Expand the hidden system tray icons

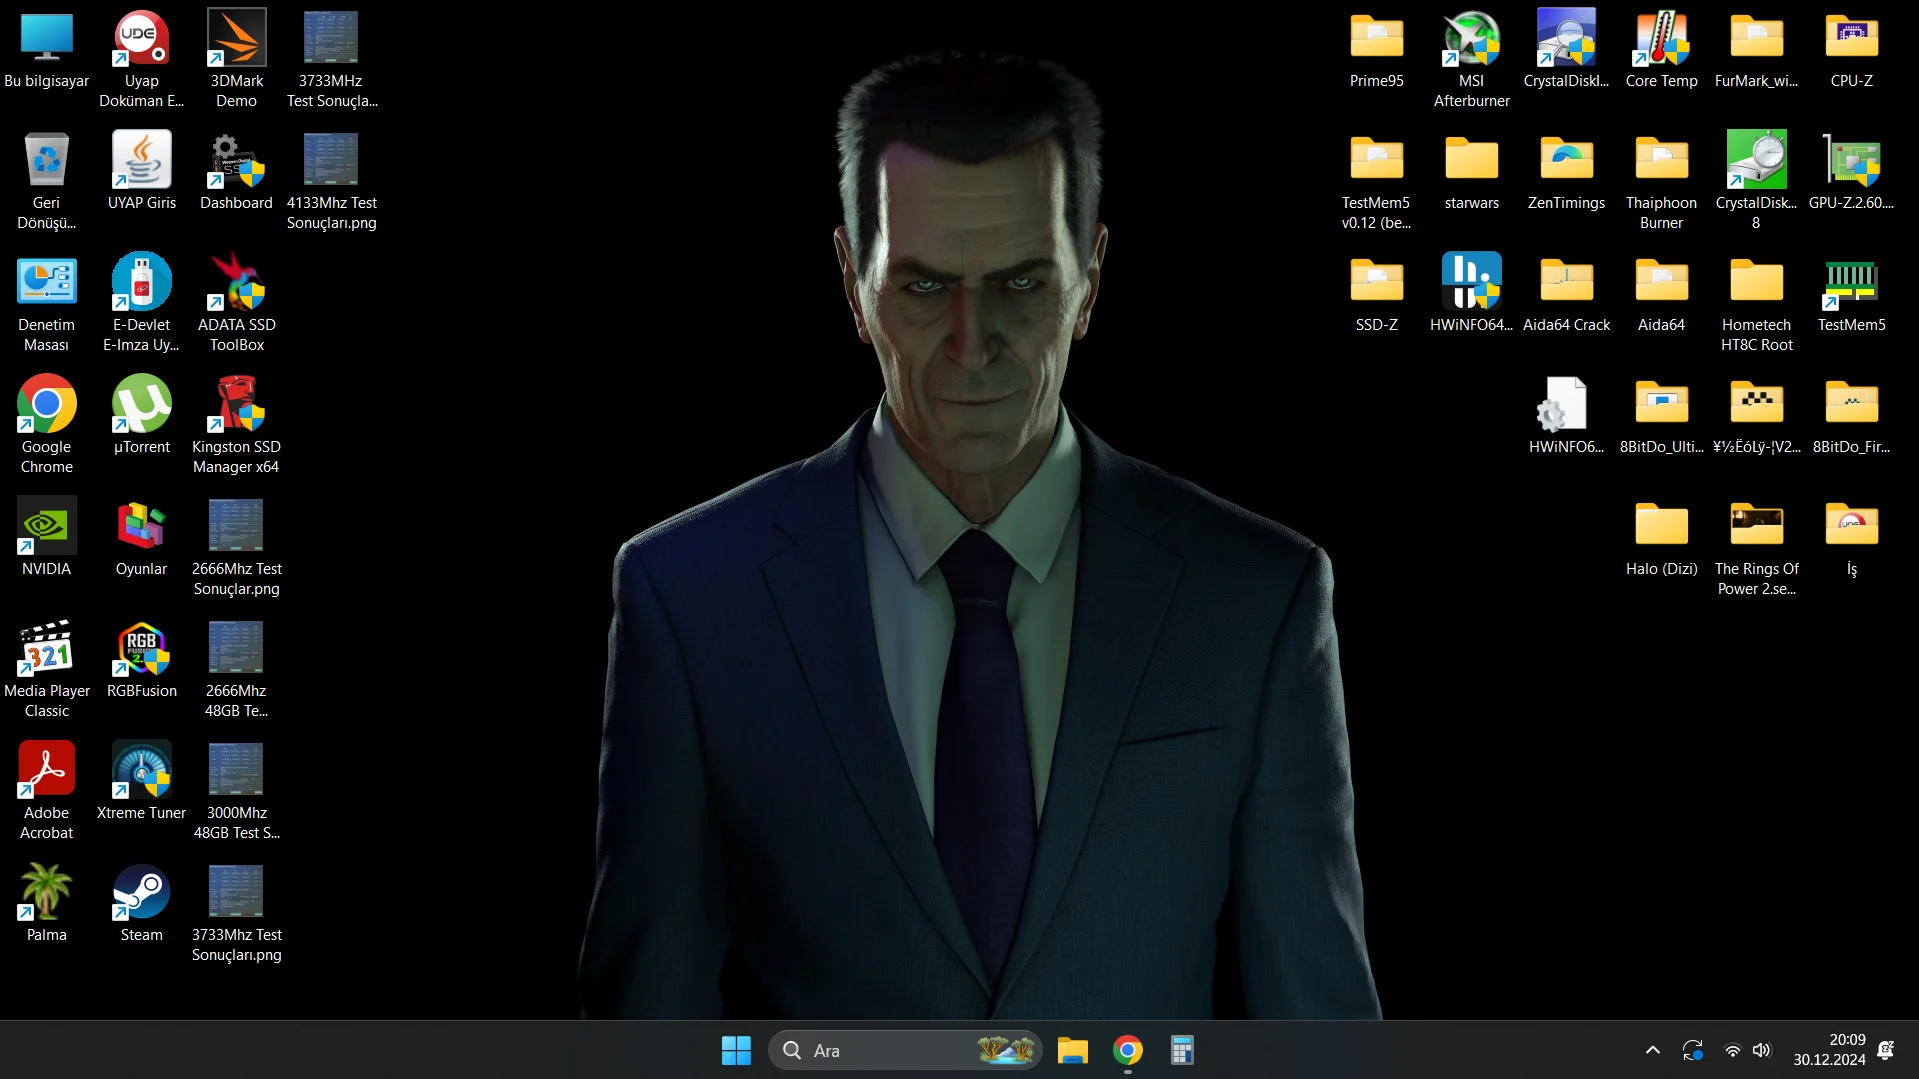click(1652, 1050)
